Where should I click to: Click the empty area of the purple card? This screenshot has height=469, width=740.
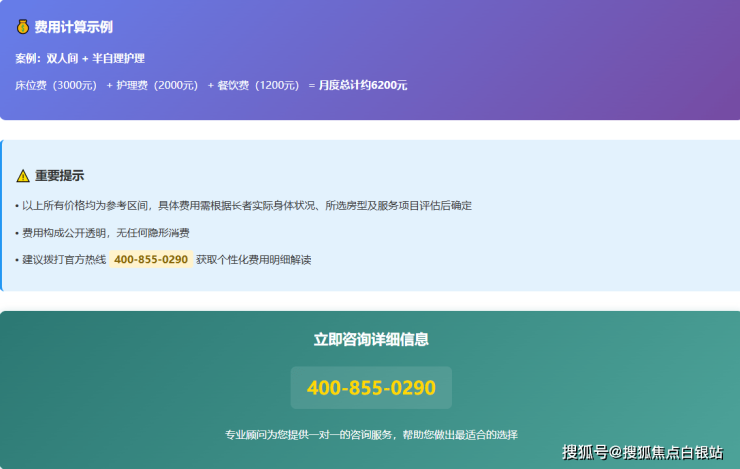click(x=580, y=50)
